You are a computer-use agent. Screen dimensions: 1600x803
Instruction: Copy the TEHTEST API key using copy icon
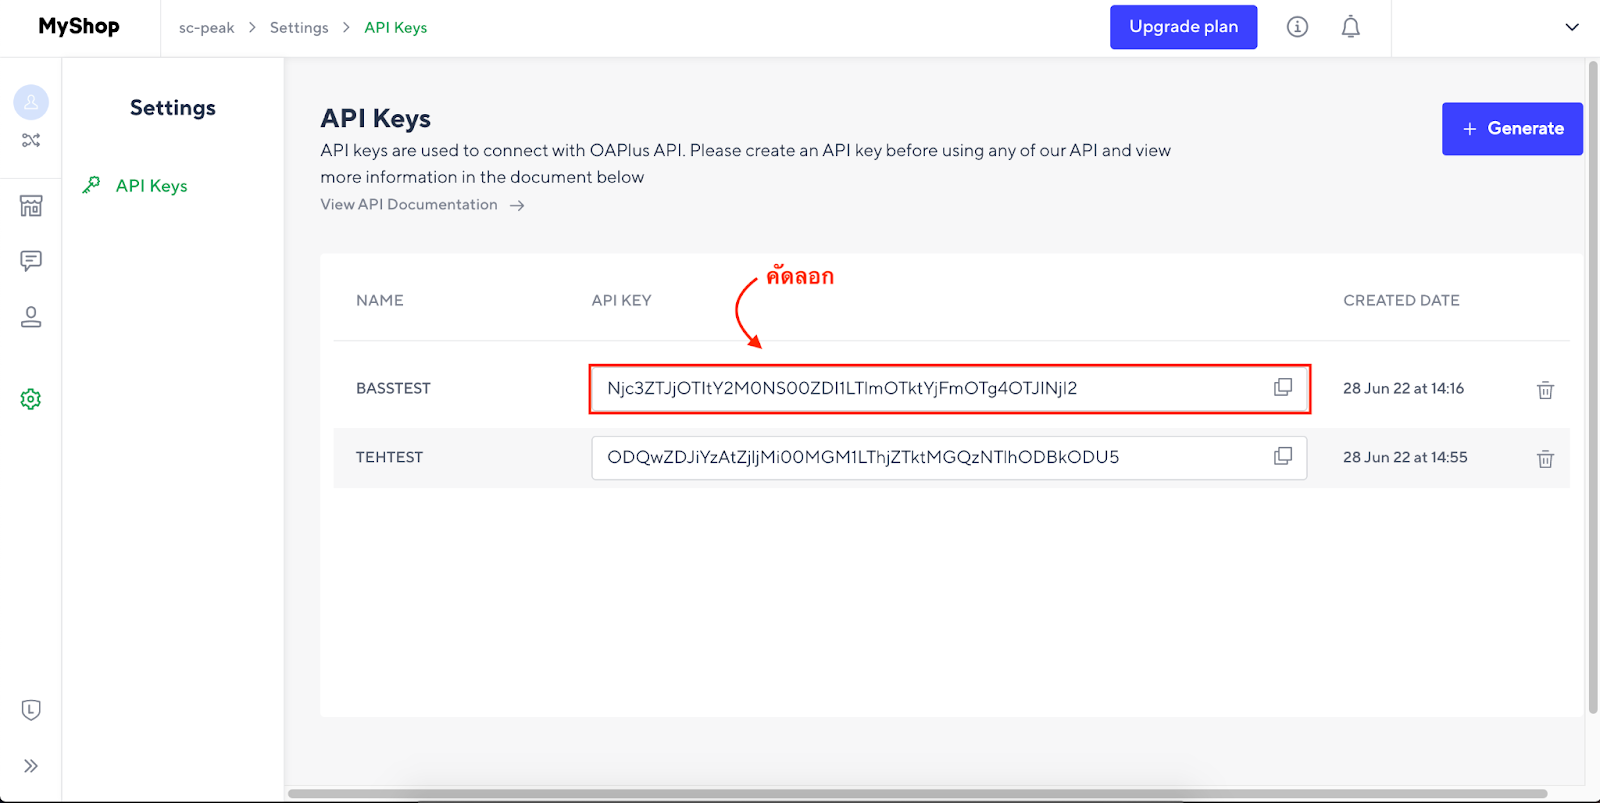[x=1282, y=456]
